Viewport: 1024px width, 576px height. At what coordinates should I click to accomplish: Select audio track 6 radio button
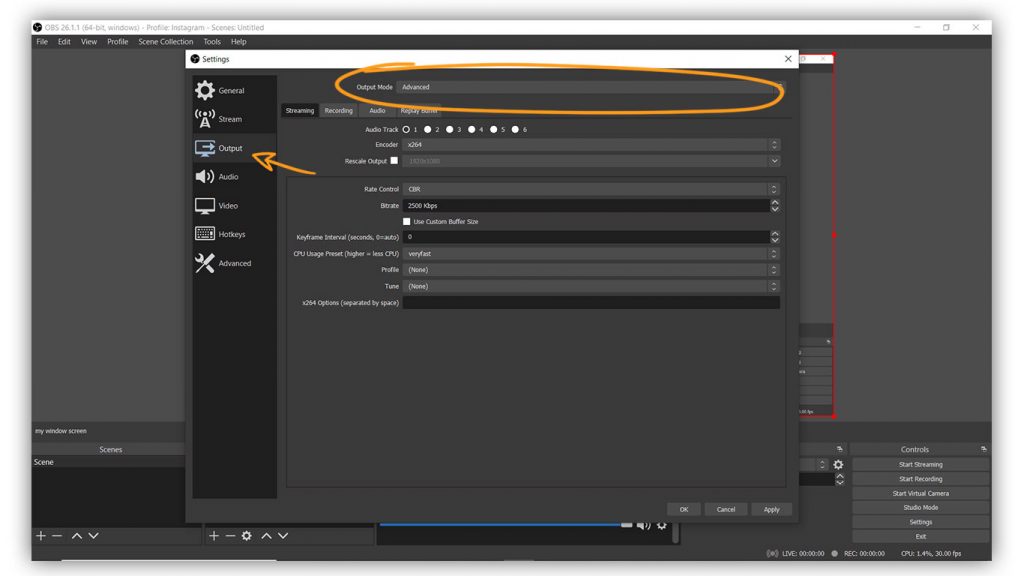pos(515,129)
